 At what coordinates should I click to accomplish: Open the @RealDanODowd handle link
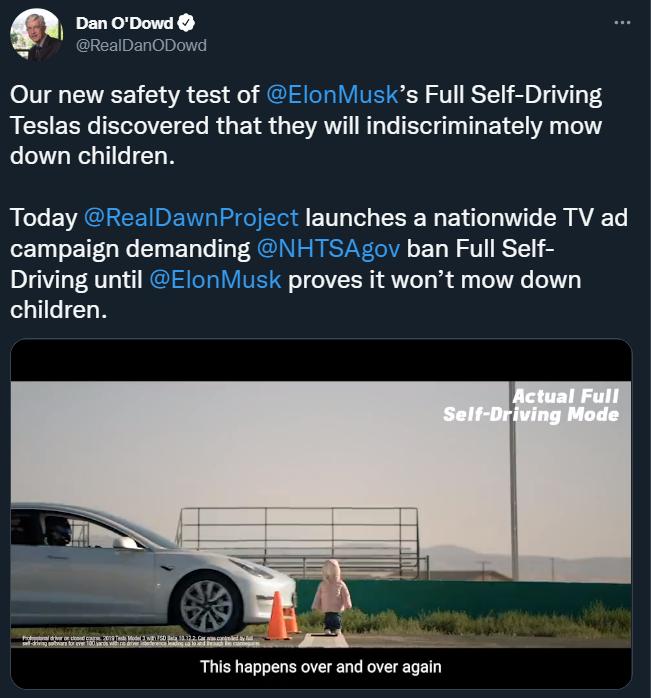pos(141,45)
